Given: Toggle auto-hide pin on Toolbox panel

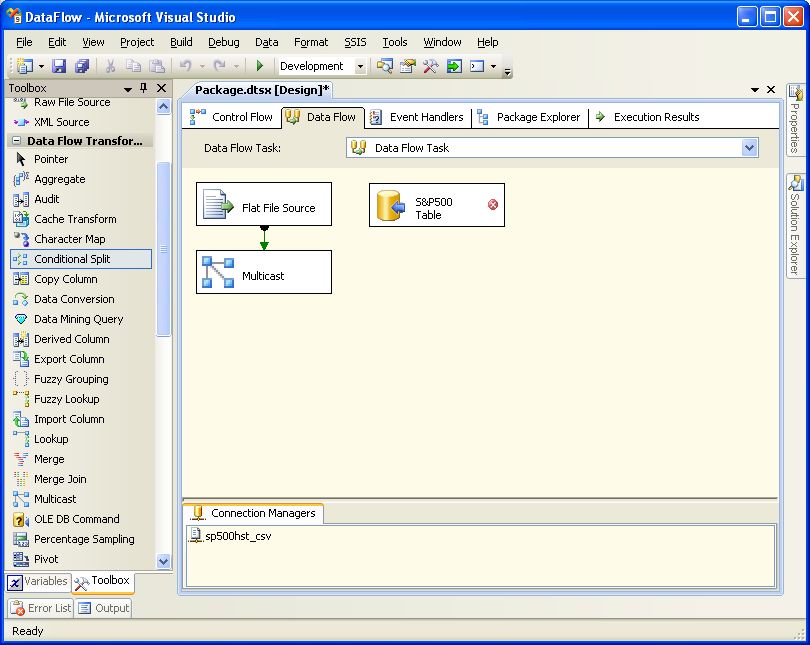Looking at the screenshot, I should (144, 88).
